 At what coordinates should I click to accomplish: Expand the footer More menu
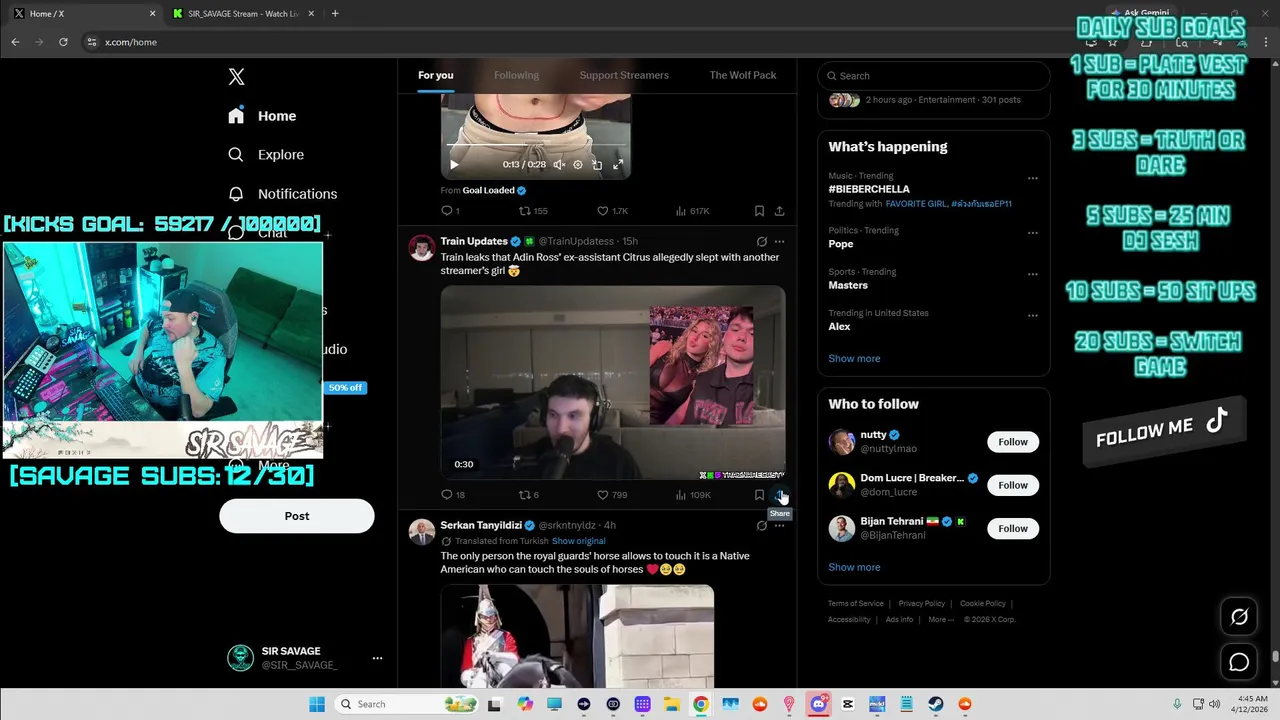[940, 620]
